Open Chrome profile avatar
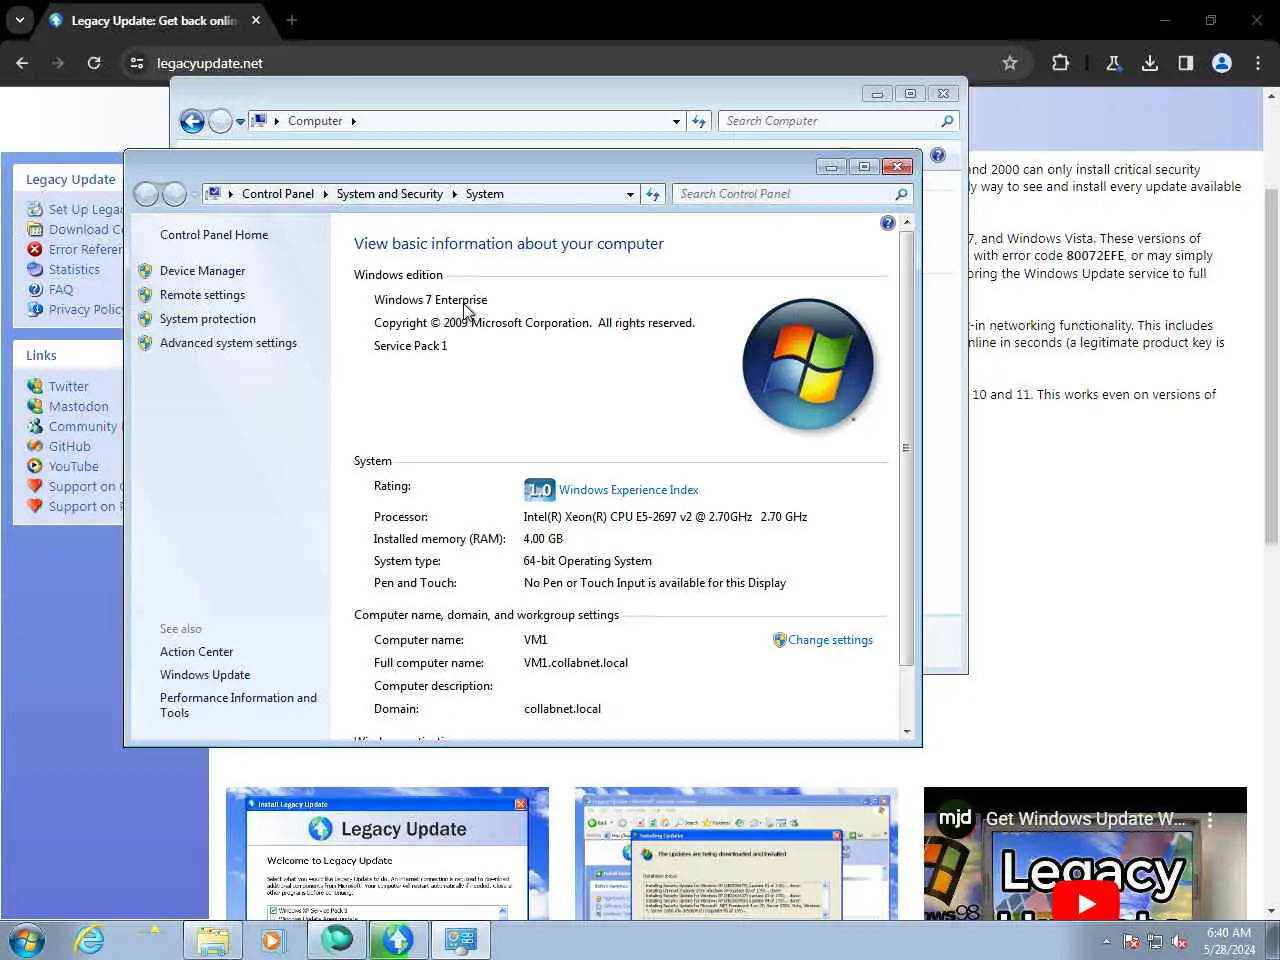The width and height of the screenshot is (1280, 960). (1222, 63)
